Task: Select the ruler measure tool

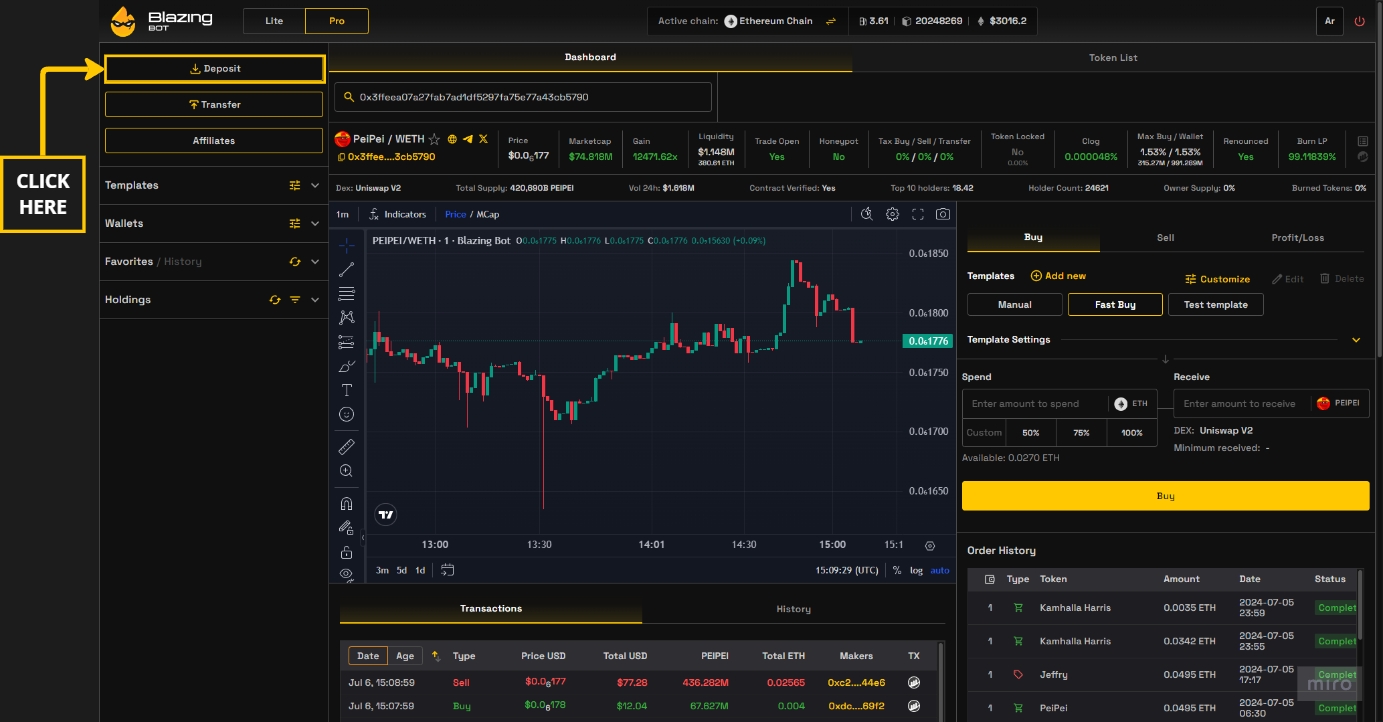Action: pos(347,446)
